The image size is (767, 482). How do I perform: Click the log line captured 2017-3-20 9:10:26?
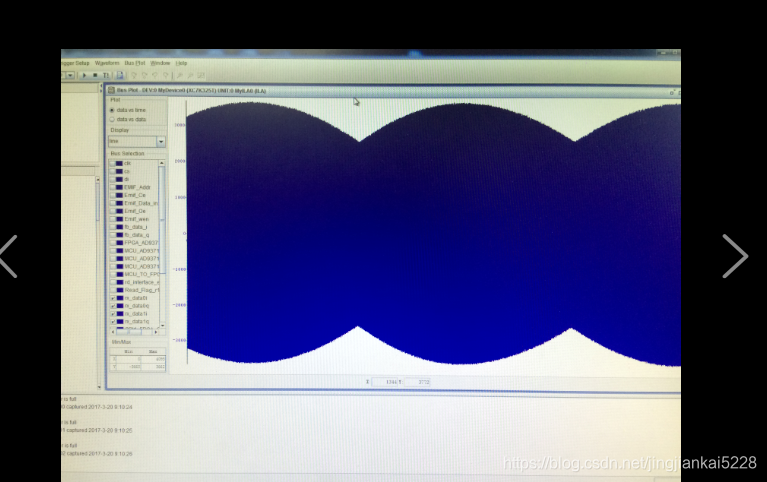99,454
